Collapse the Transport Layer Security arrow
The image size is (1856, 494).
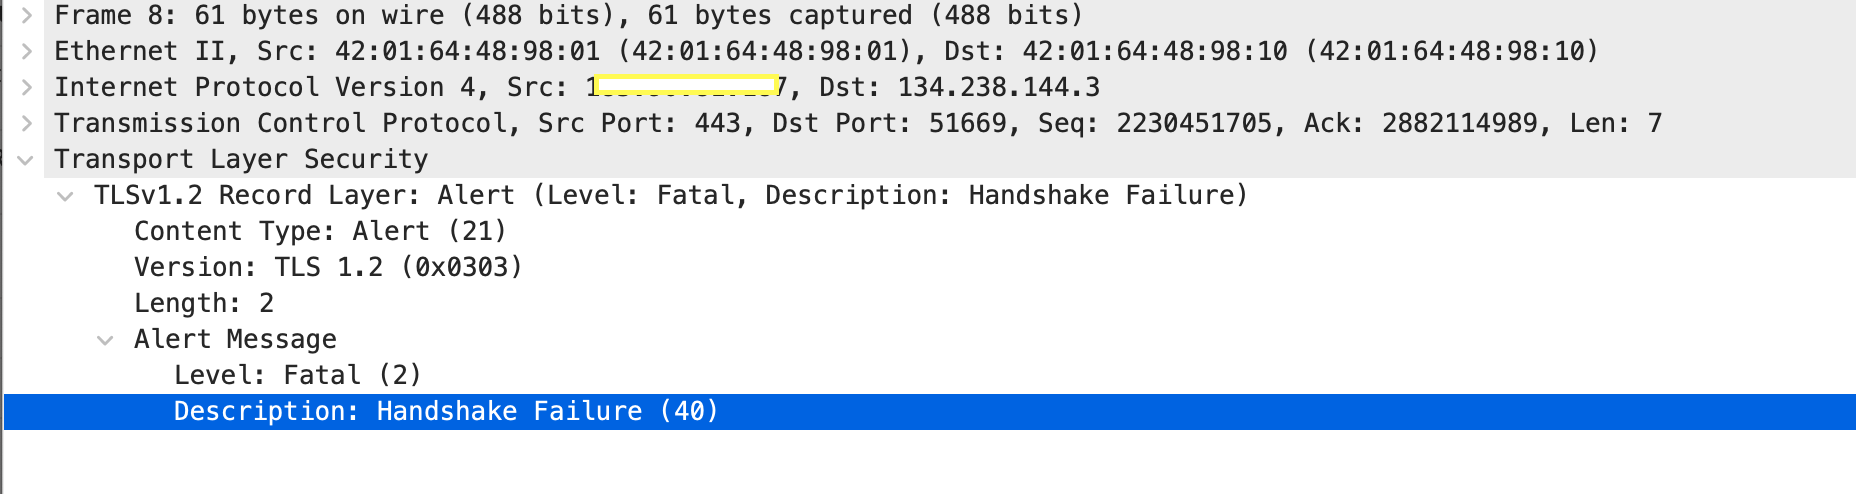[x=26, y=160]
